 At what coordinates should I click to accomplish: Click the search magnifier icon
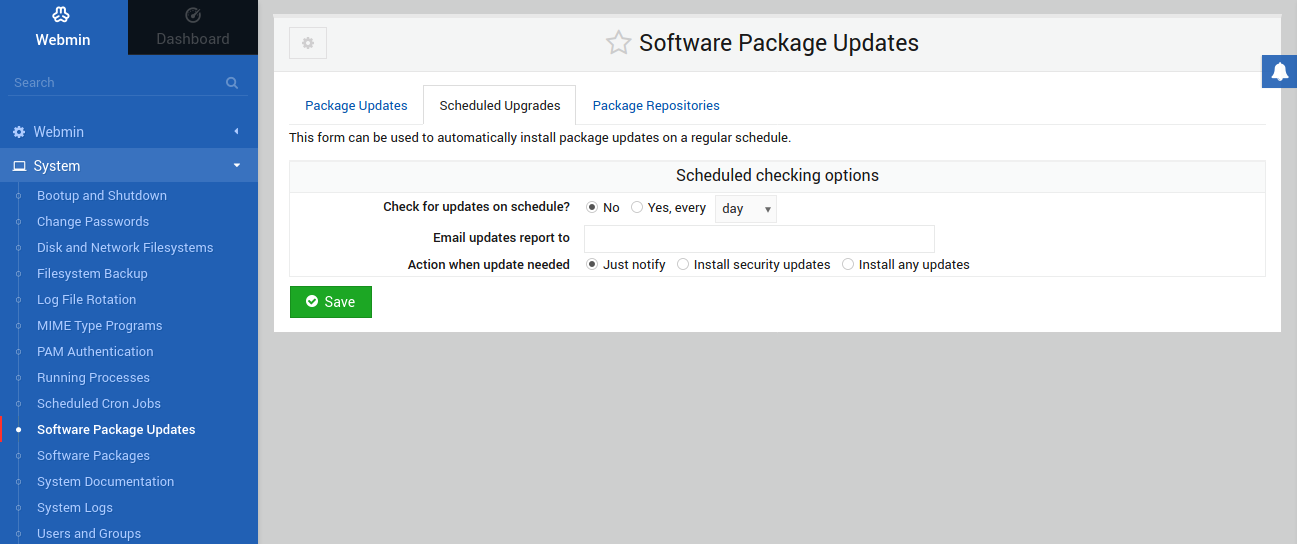coord(232,83)
